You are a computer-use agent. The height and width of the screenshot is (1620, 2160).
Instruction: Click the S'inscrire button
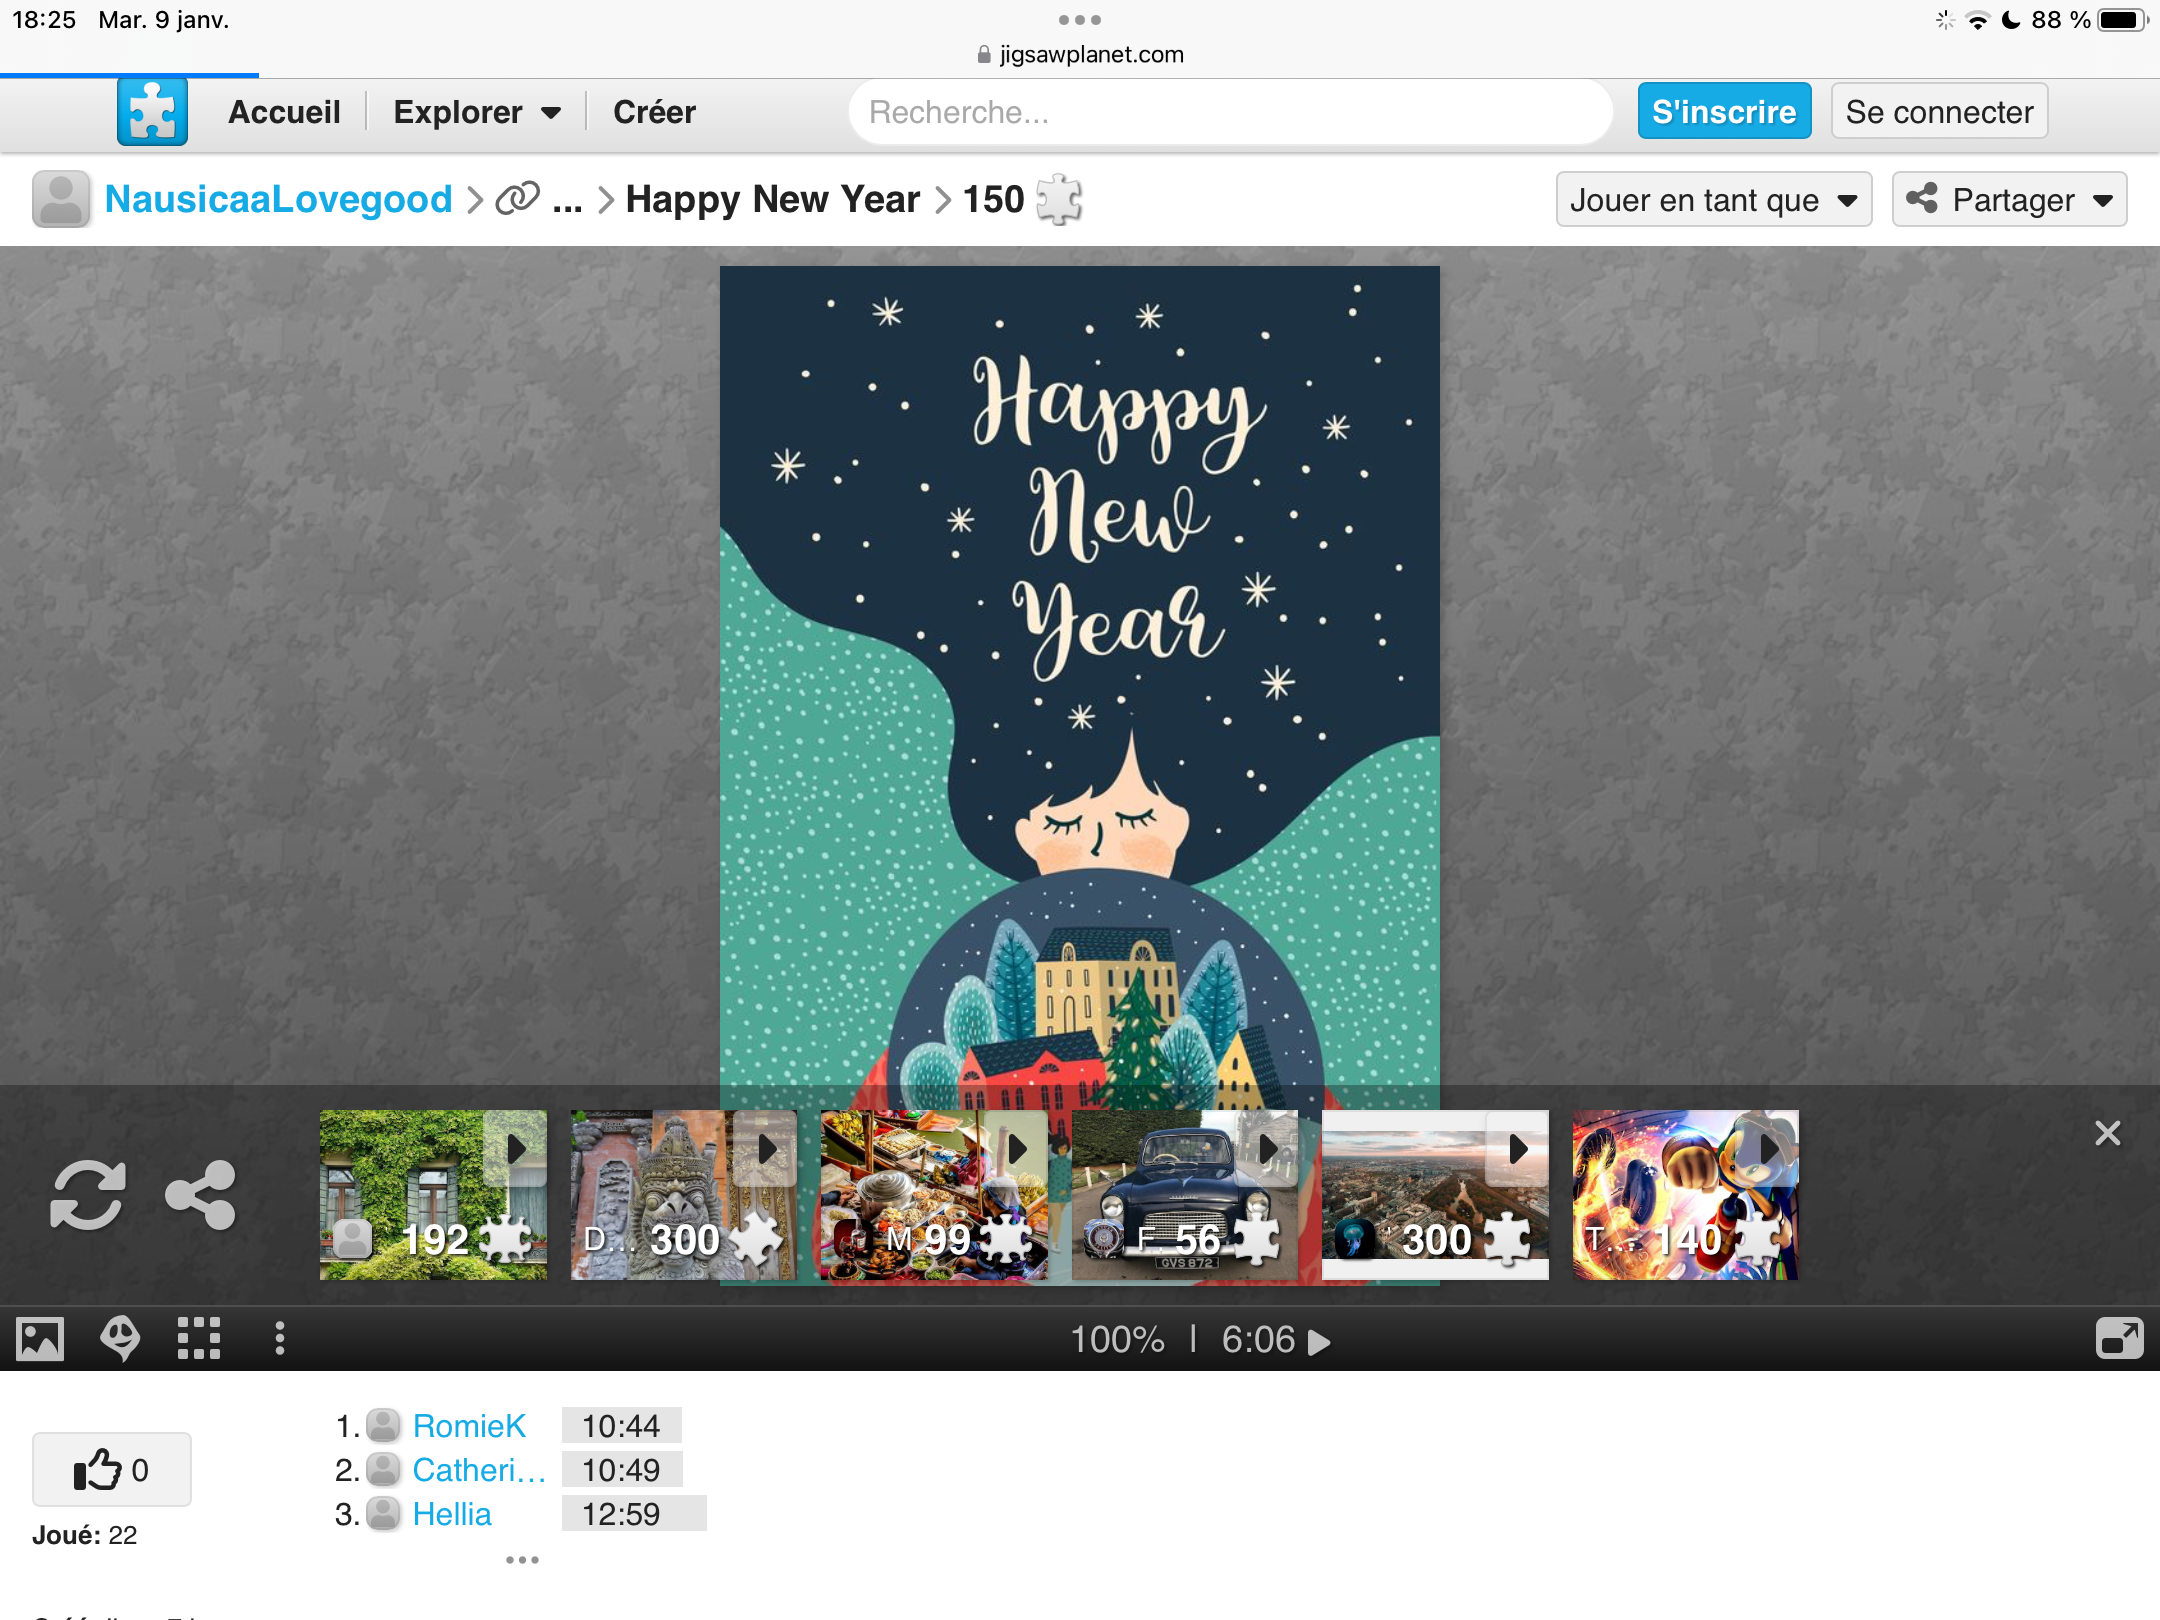[1723, 112]
